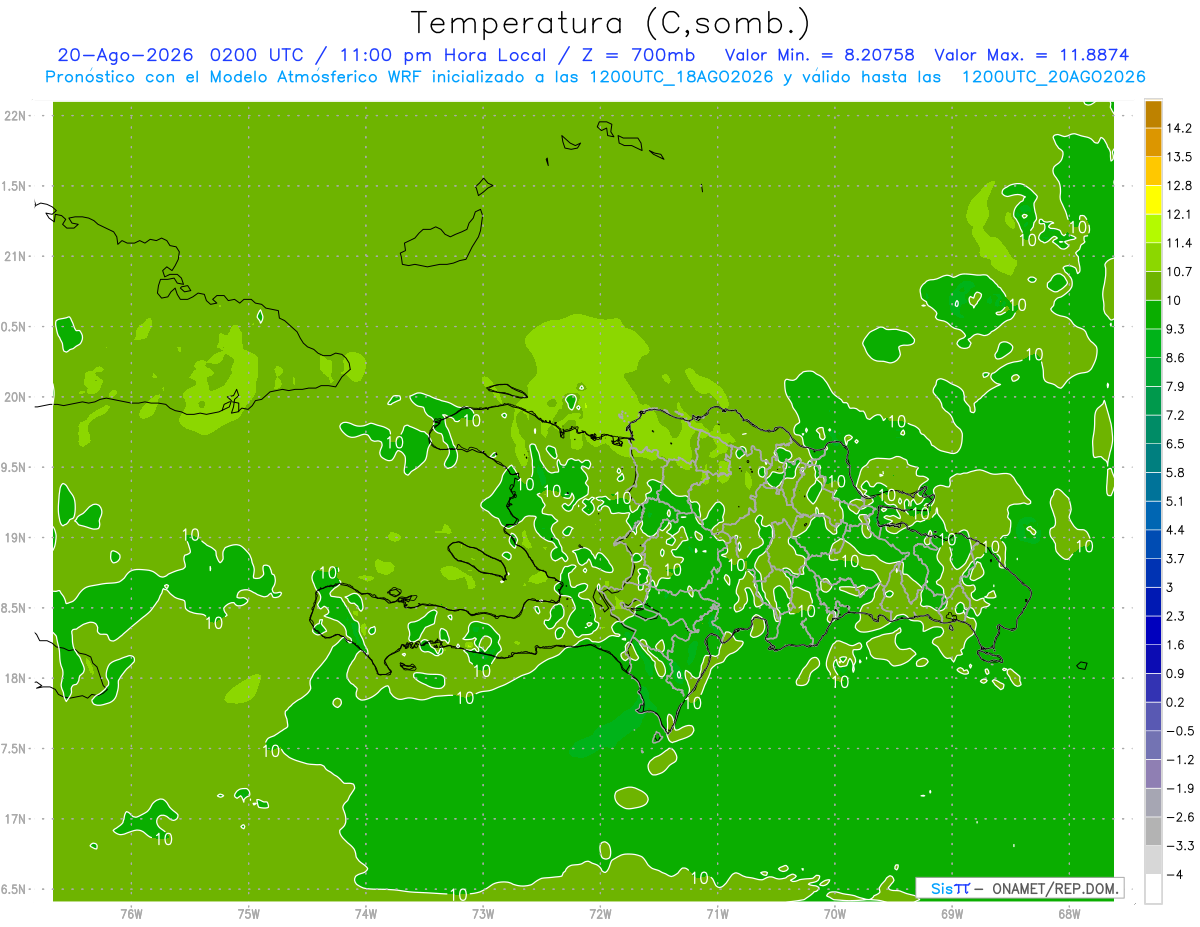Select the yellow swatch between 12.1 and 12.8
Image resolution: width=1200 pixels, height=927 pixels.
(x=1153, y=199)
